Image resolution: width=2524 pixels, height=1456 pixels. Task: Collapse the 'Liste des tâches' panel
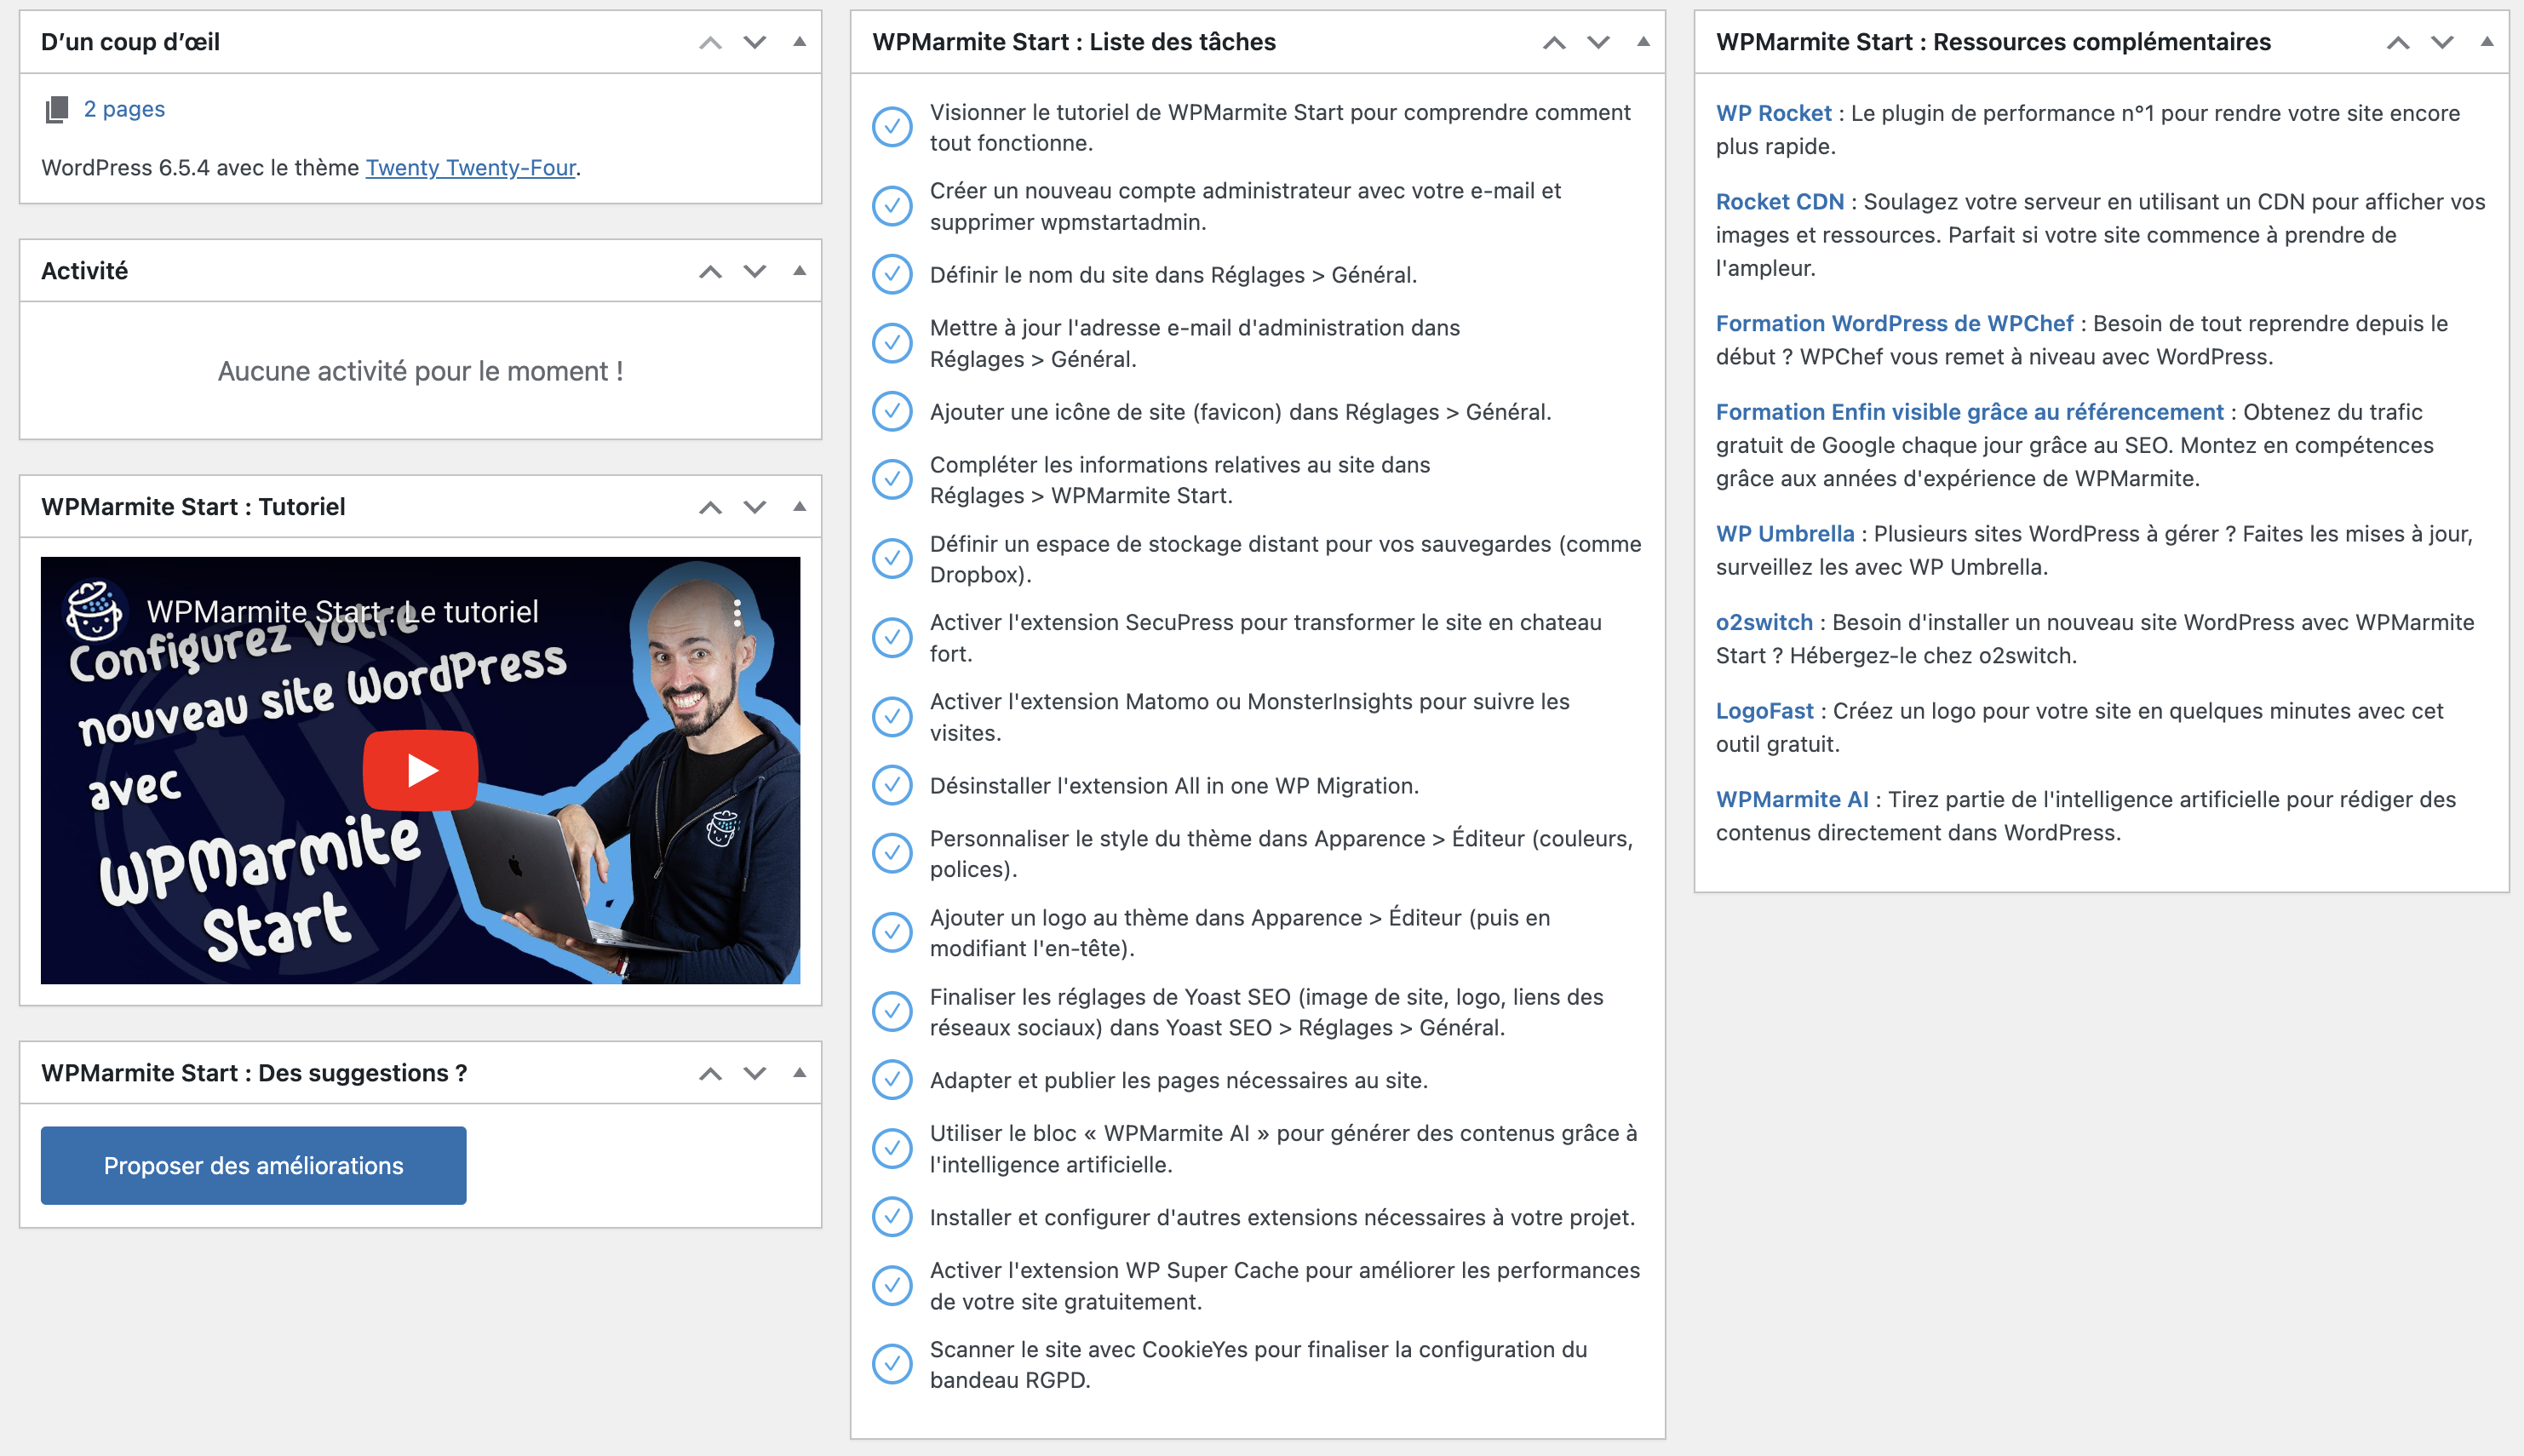point(1643,42)
